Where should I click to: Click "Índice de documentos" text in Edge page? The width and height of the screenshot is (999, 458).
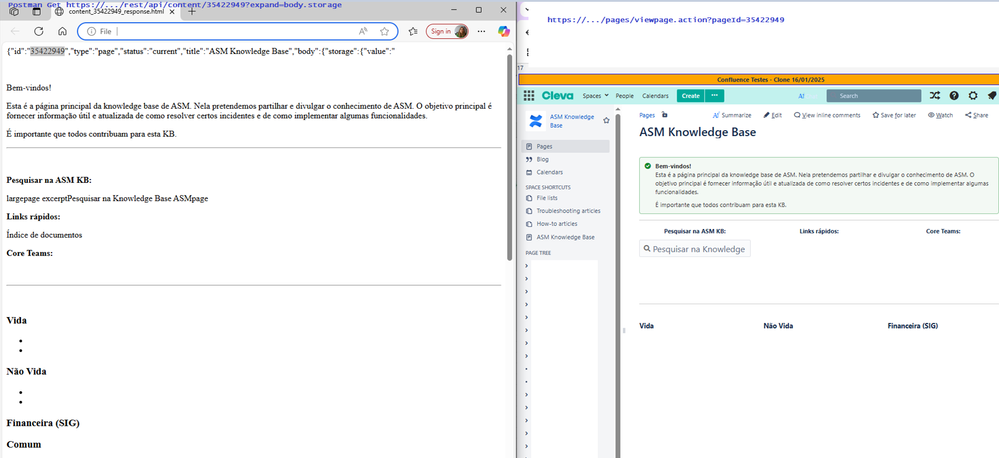point(44,235)
